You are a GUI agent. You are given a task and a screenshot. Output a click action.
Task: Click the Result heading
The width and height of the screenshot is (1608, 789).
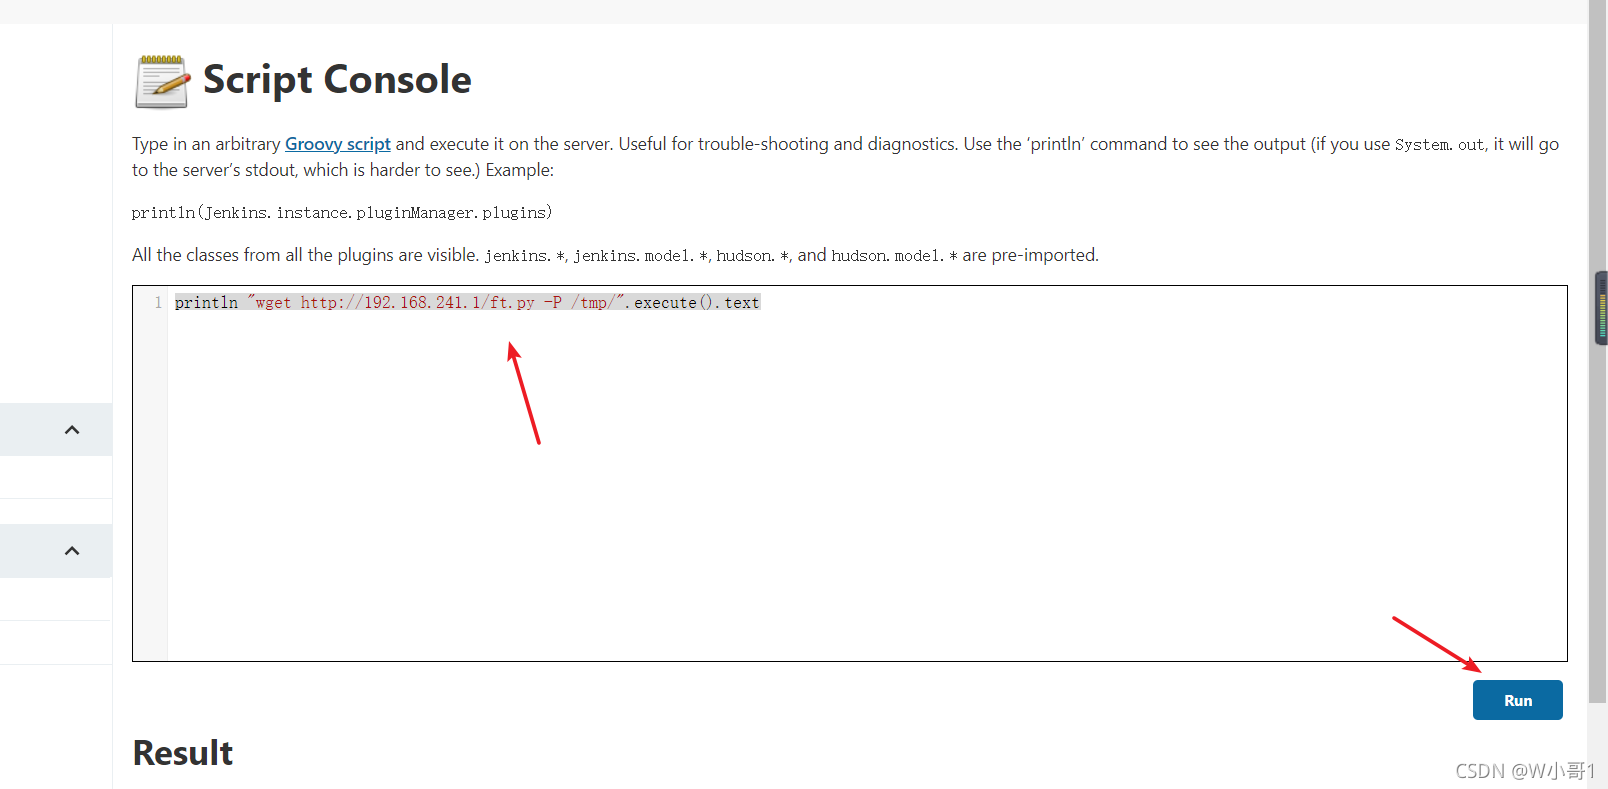pos(183,753)
